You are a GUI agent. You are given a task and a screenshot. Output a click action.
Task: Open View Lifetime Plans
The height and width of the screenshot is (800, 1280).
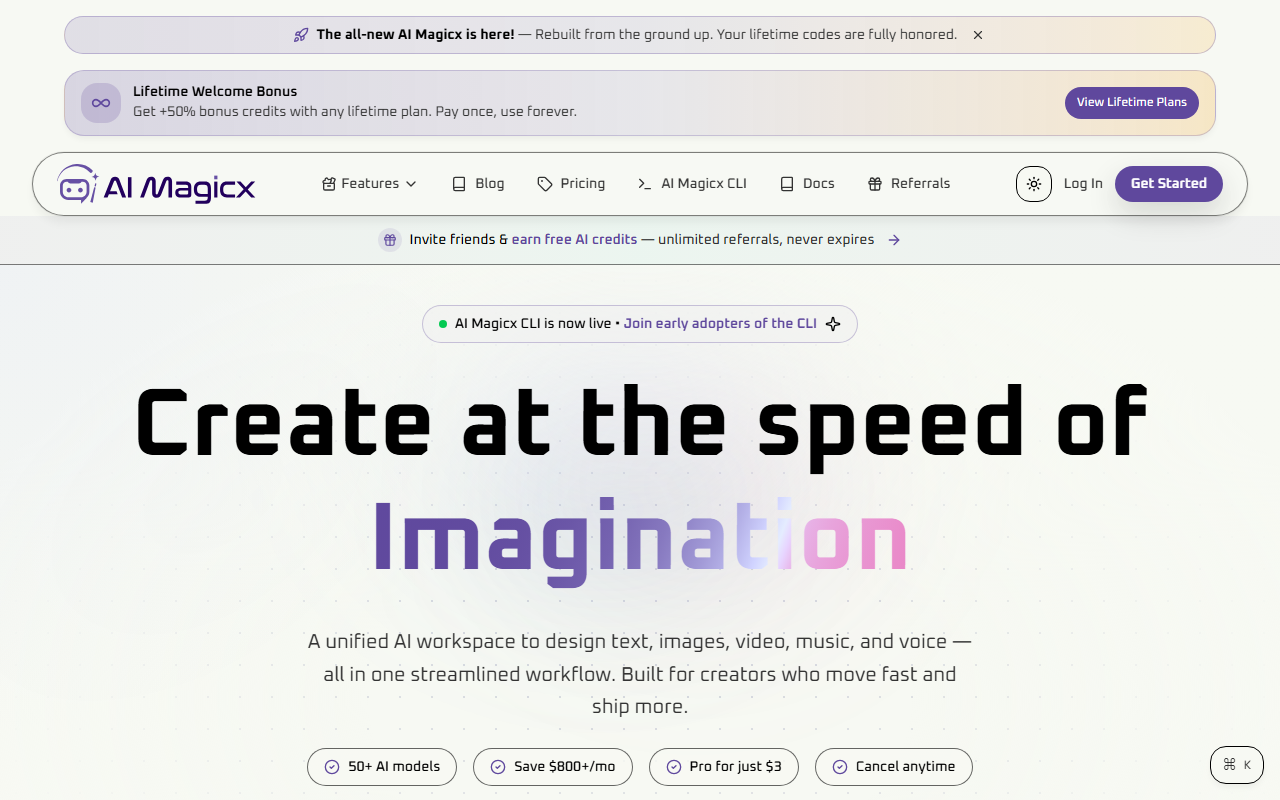[1132, 102]
